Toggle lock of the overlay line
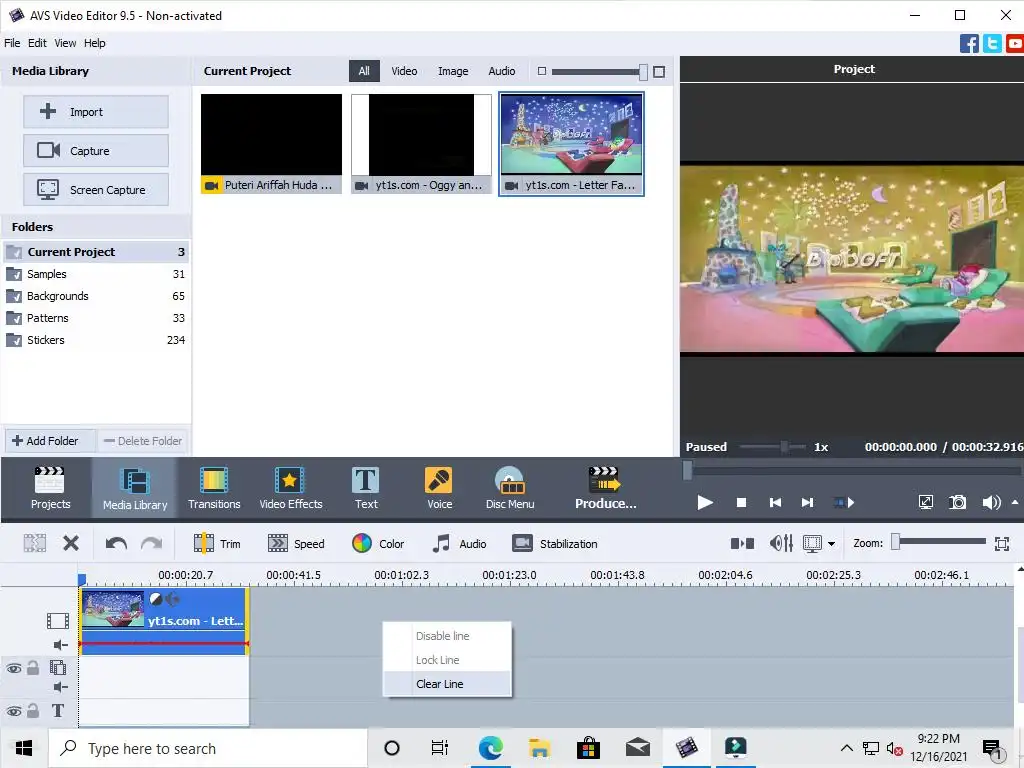The image size is (1024, 768). tap(33, 668)
